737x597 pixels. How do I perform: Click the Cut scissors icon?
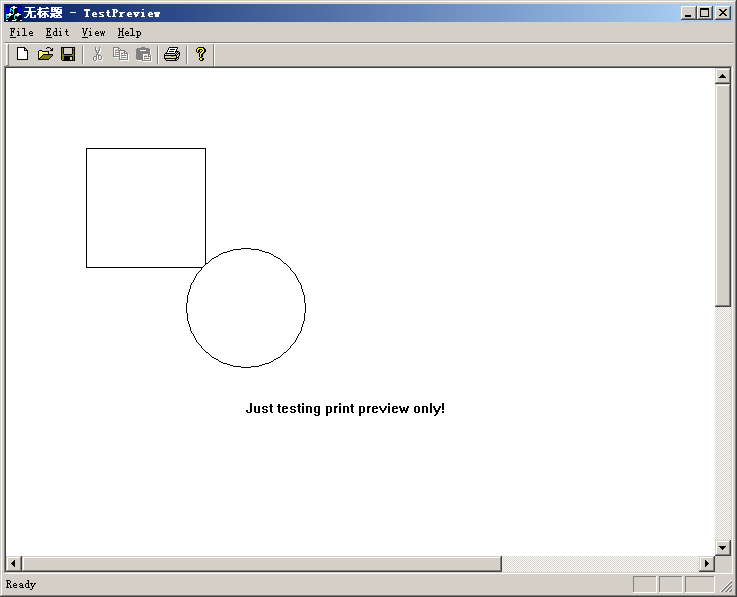pos(97,54)
